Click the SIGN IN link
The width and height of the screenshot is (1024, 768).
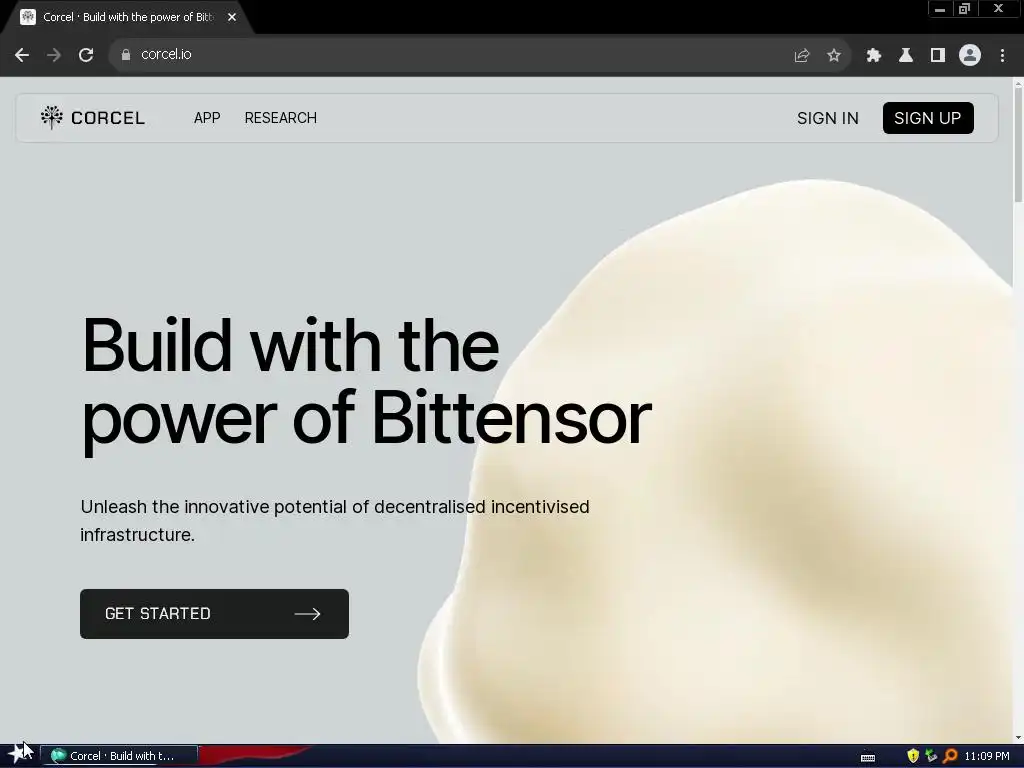(827, 118)
